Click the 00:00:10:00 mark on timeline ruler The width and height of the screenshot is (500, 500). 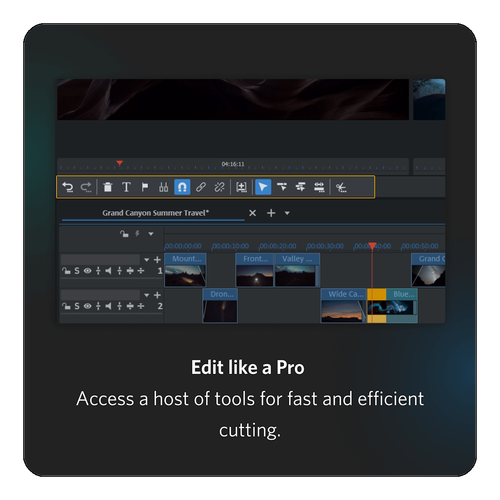(231, 246)
